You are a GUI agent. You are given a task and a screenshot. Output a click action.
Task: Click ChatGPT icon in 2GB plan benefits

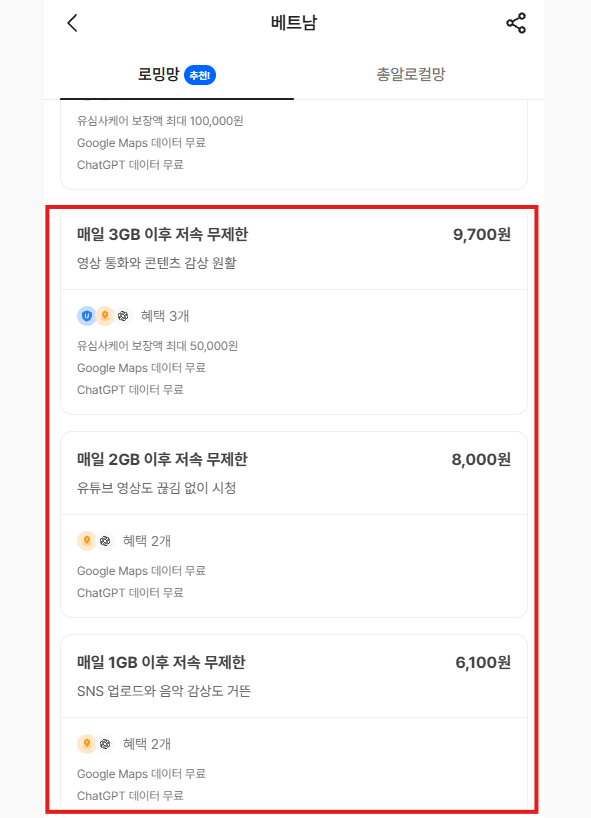(x=105, y=541)
